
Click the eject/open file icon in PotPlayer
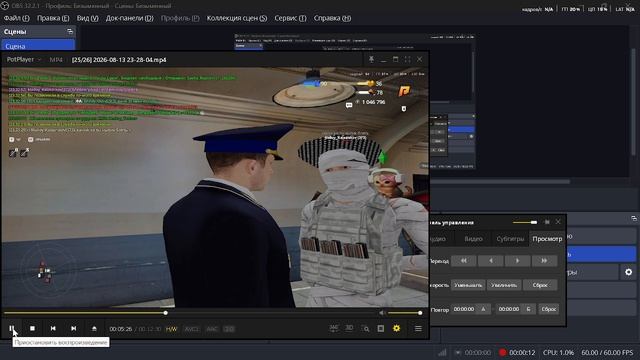94,328
